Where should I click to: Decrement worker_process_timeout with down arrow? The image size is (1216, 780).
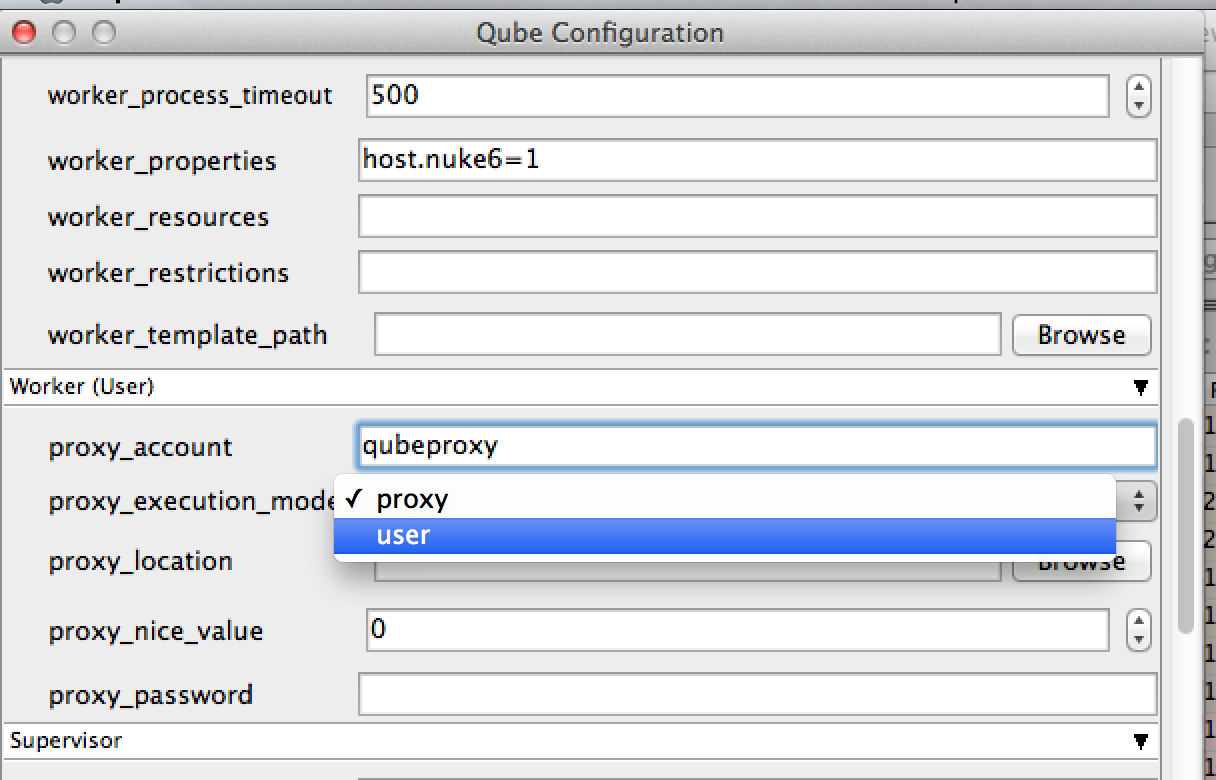point(1139,105)
